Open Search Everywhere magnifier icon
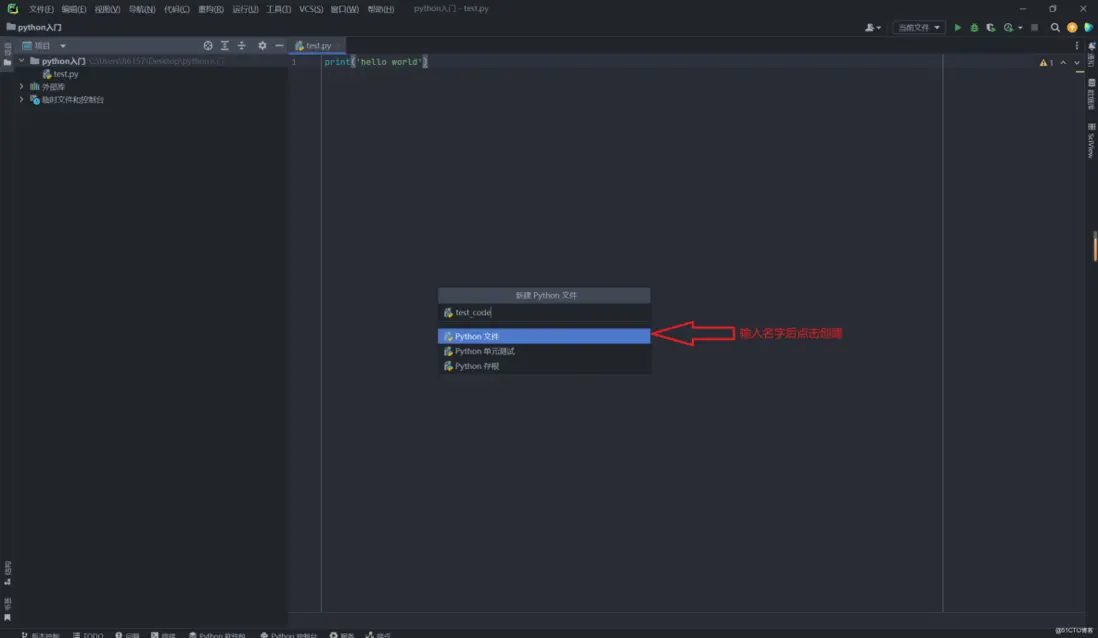 1055,27
